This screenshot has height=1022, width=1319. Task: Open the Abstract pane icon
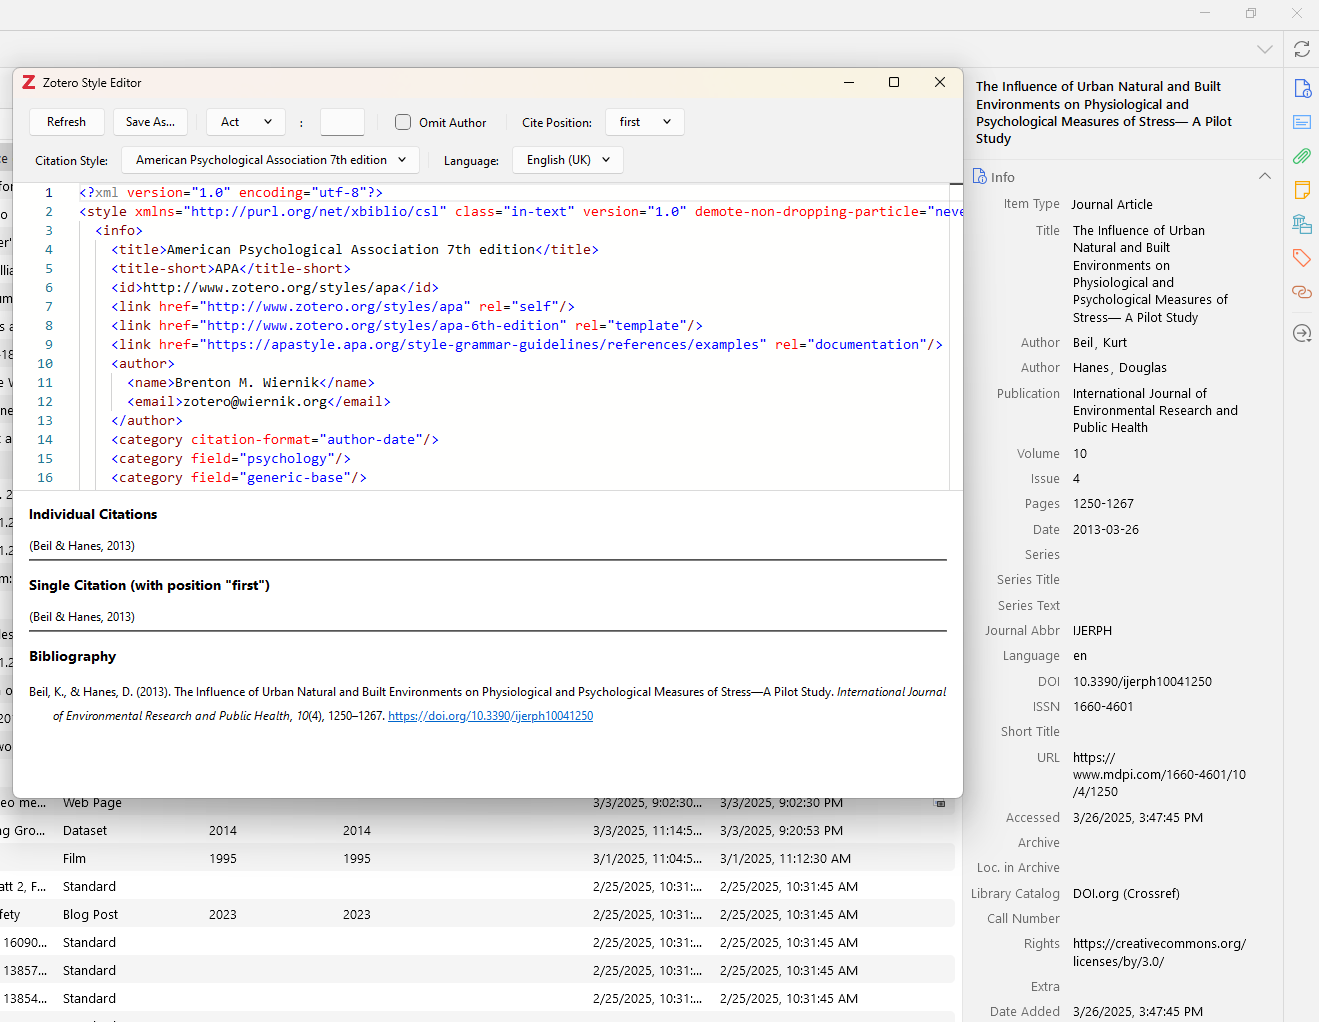coord(1301,122)
